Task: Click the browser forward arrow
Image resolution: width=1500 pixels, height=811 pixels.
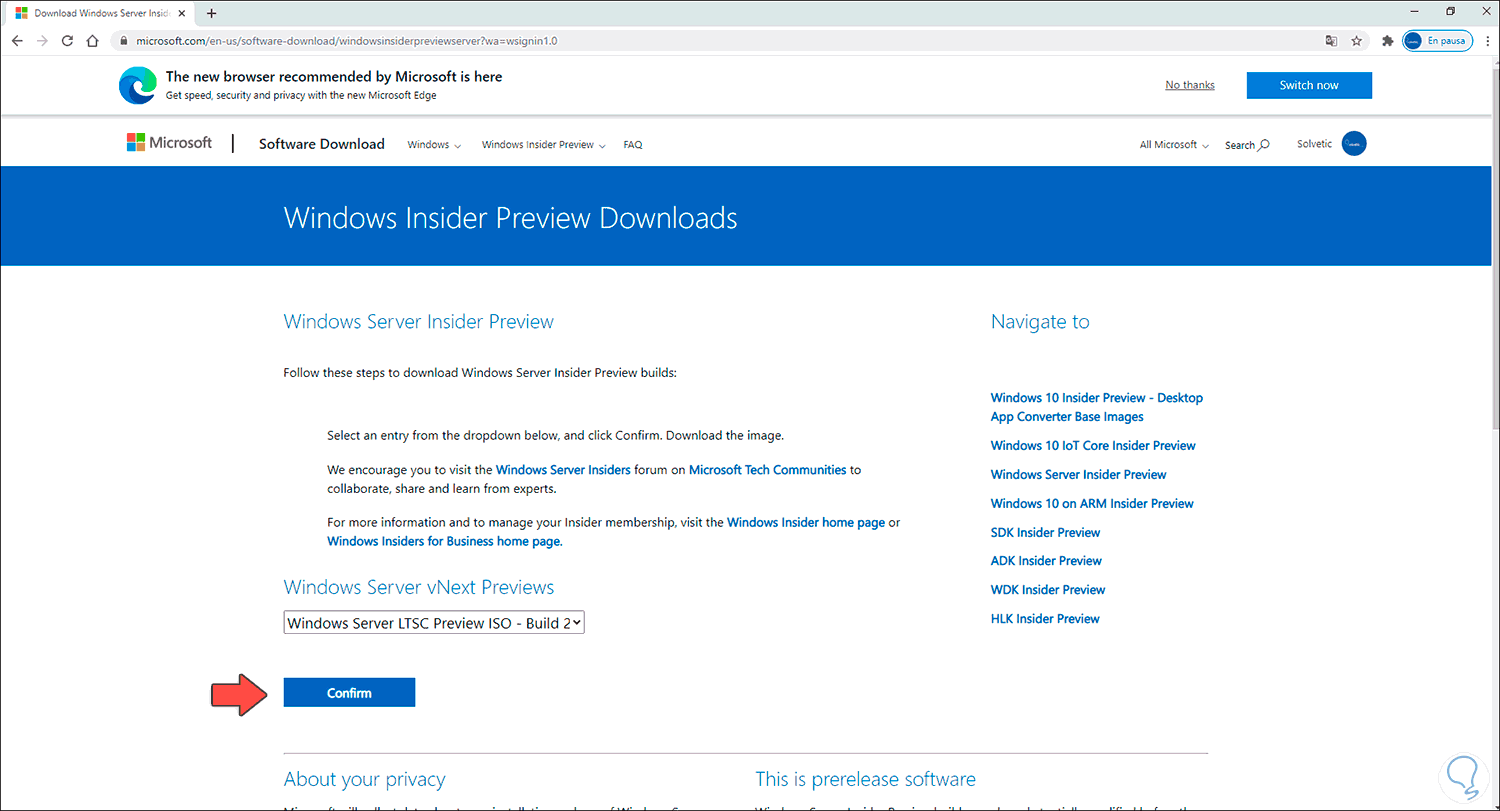Action: click(x=42, y=41)
